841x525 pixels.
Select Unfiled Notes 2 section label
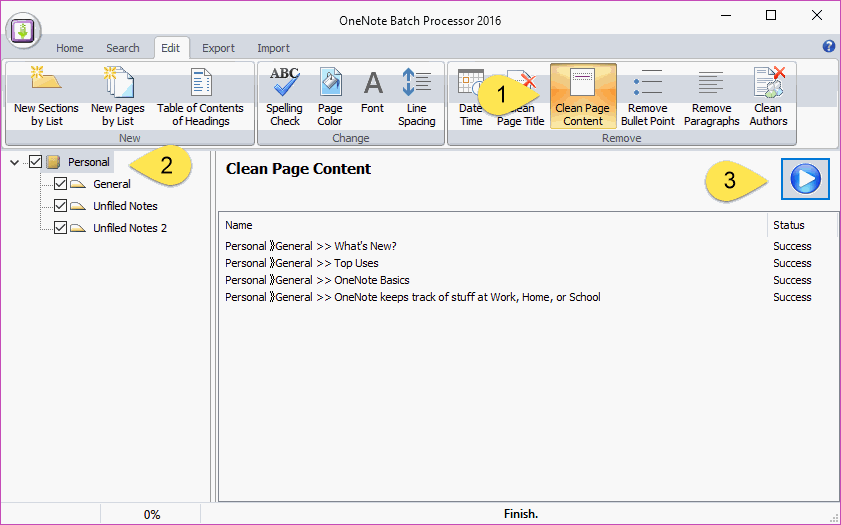130,228
